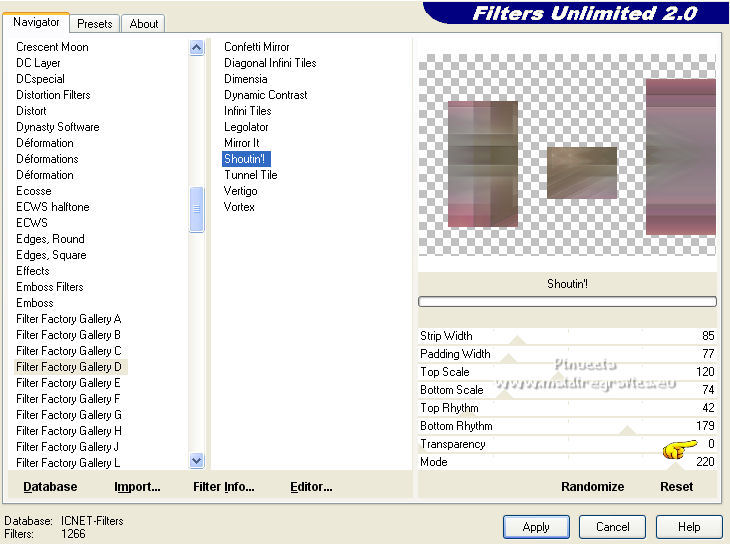Select Filter Factory Gallery G
This screenshot has width=730, height=544.
click(x=69, y=415)
